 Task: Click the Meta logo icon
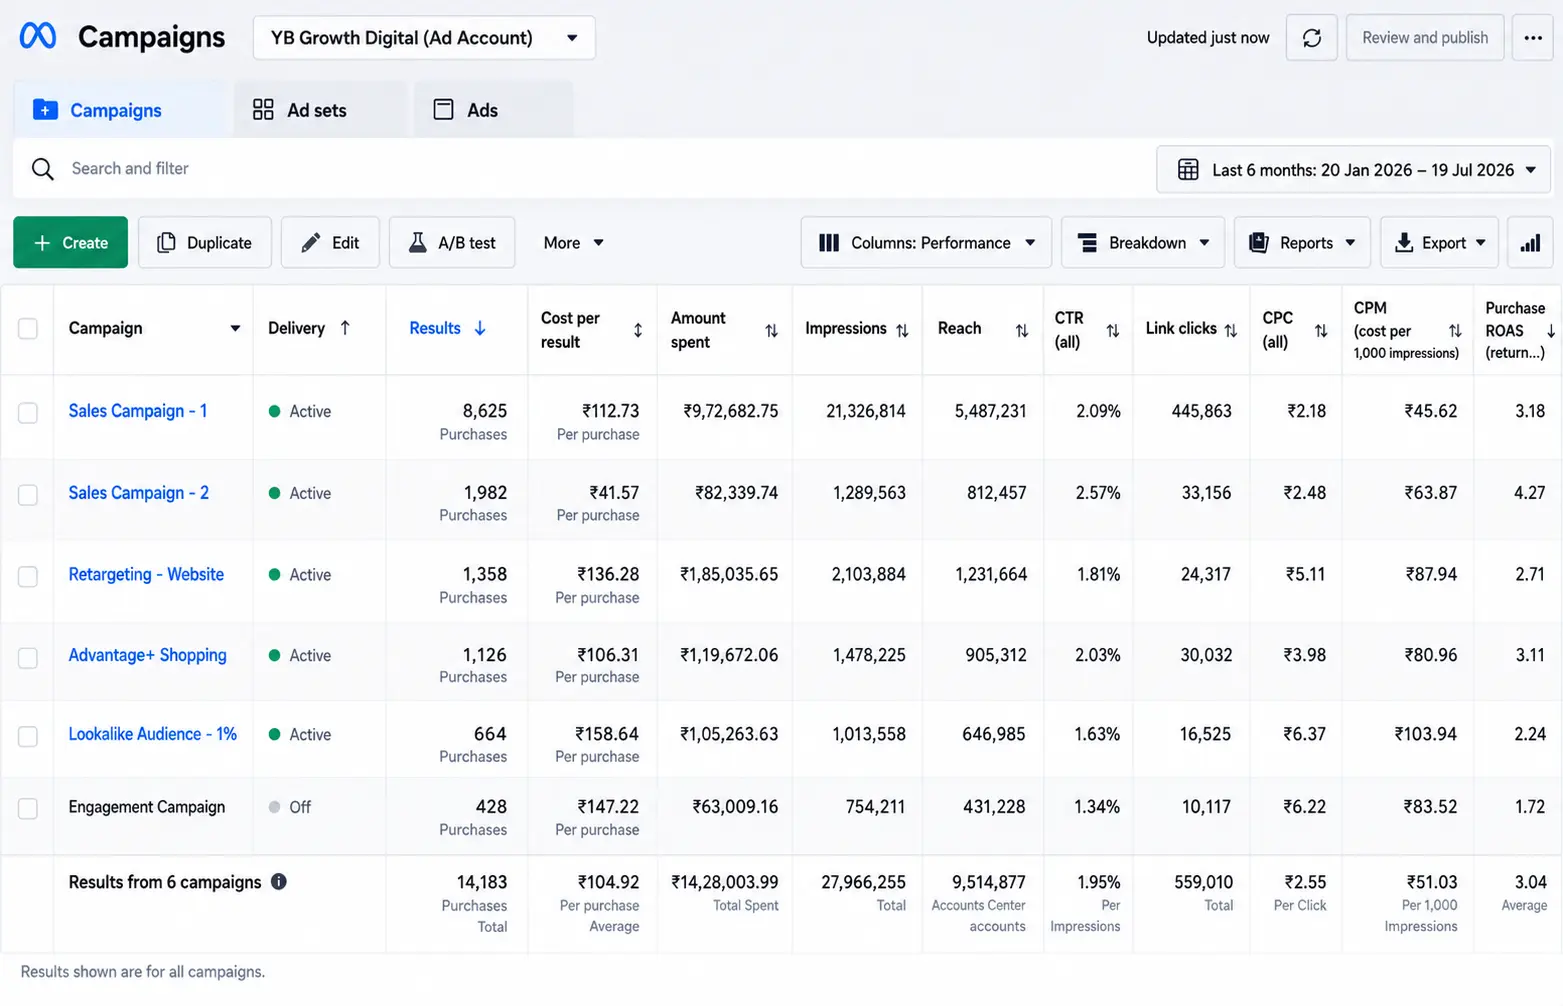coord(38,36)
